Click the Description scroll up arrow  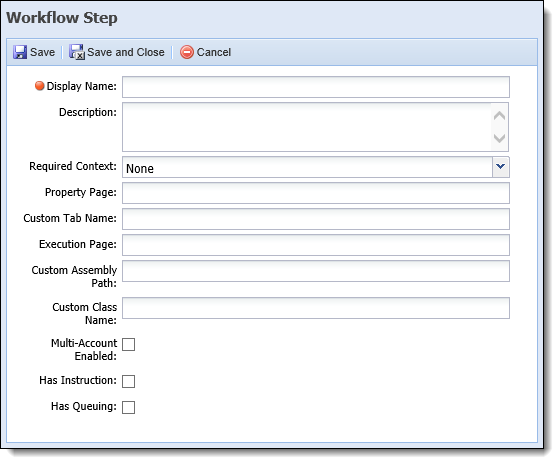(499, 115)
